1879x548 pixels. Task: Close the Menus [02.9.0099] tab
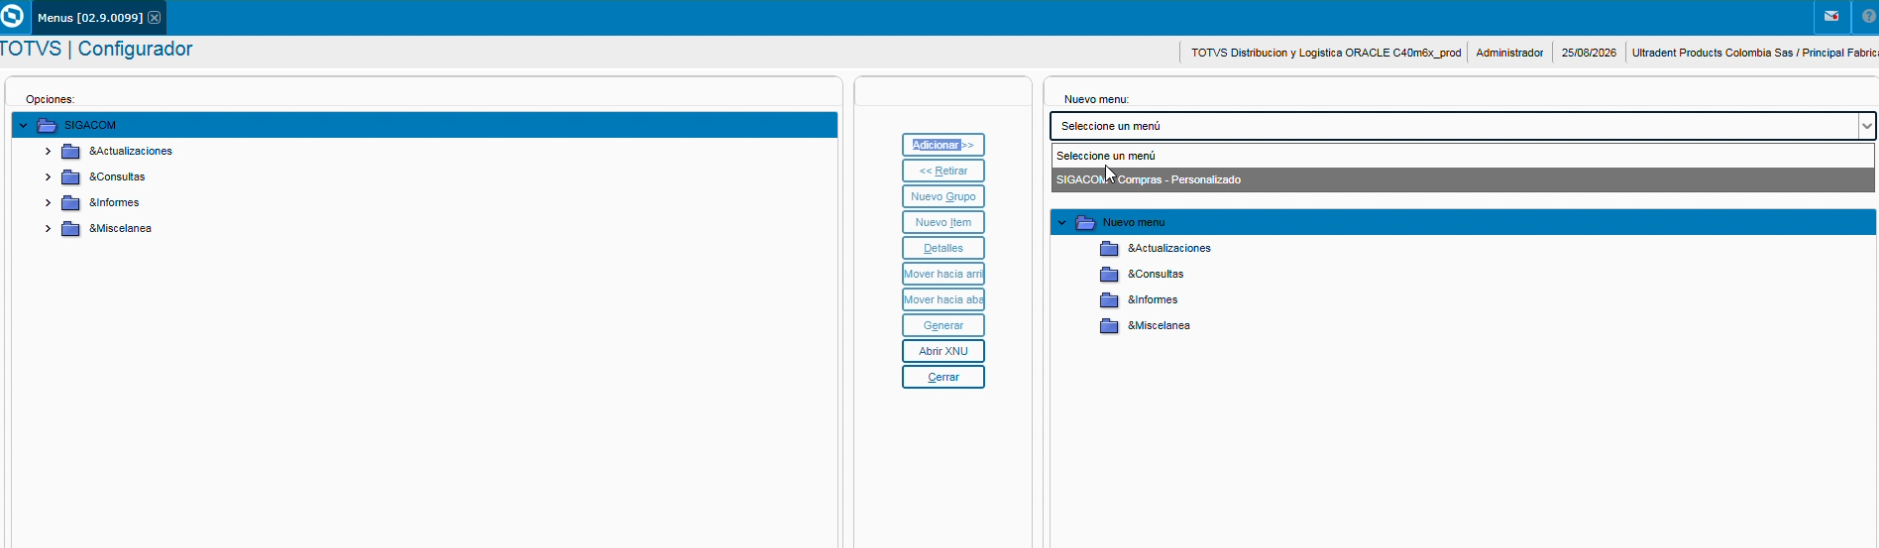(154, 18)
